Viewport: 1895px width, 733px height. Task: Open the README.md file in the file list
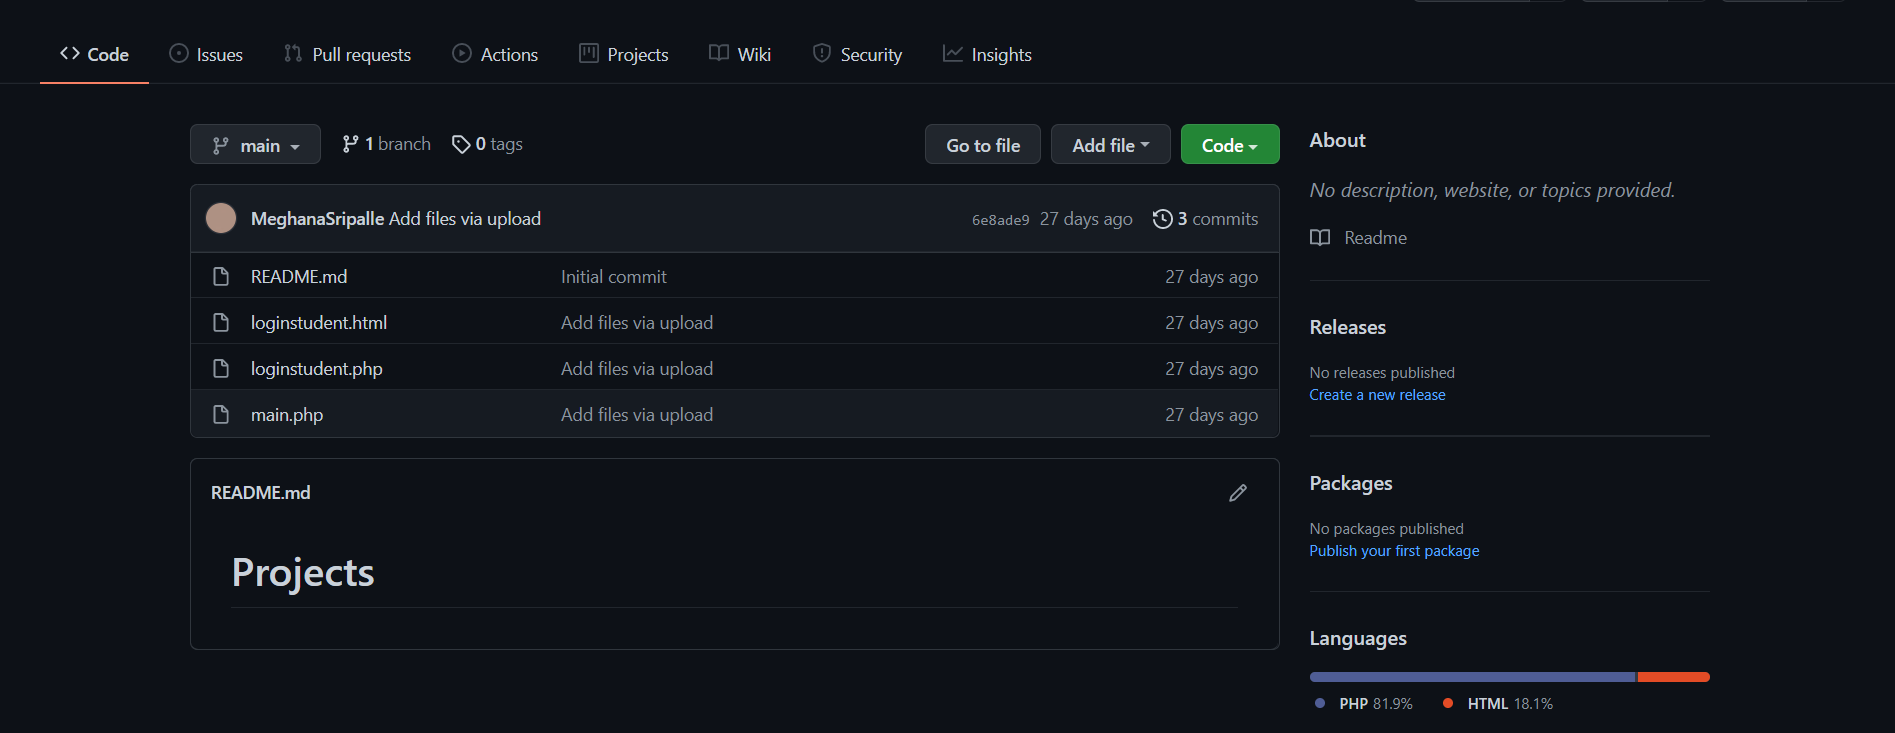click(x=299, y=276)
